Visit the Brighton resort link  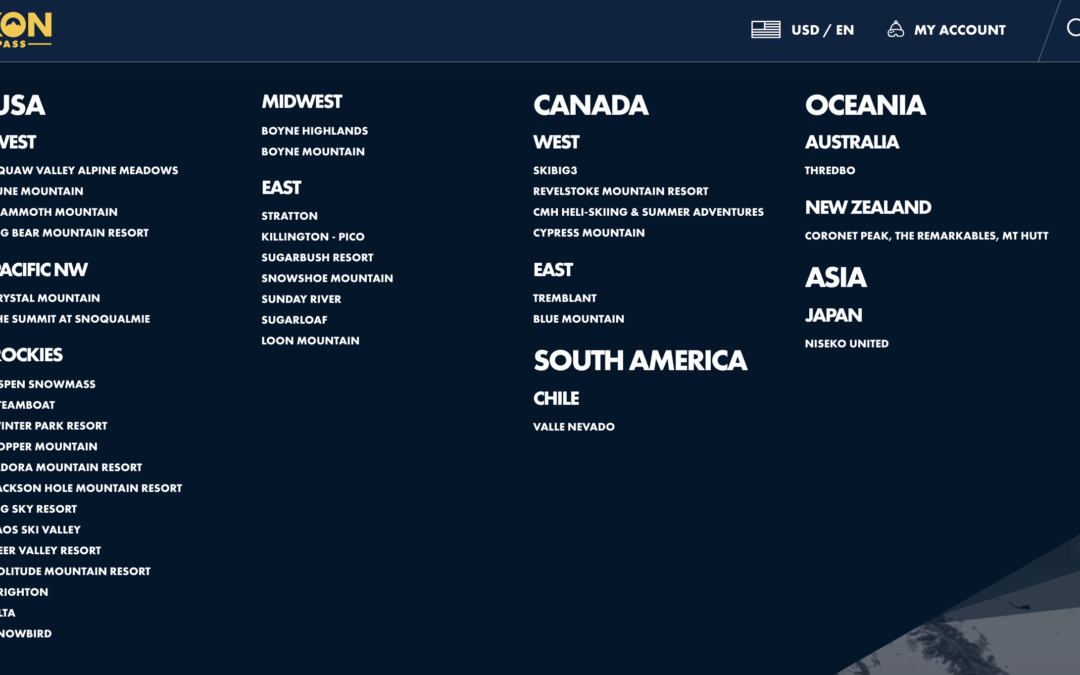click(24, 592)
